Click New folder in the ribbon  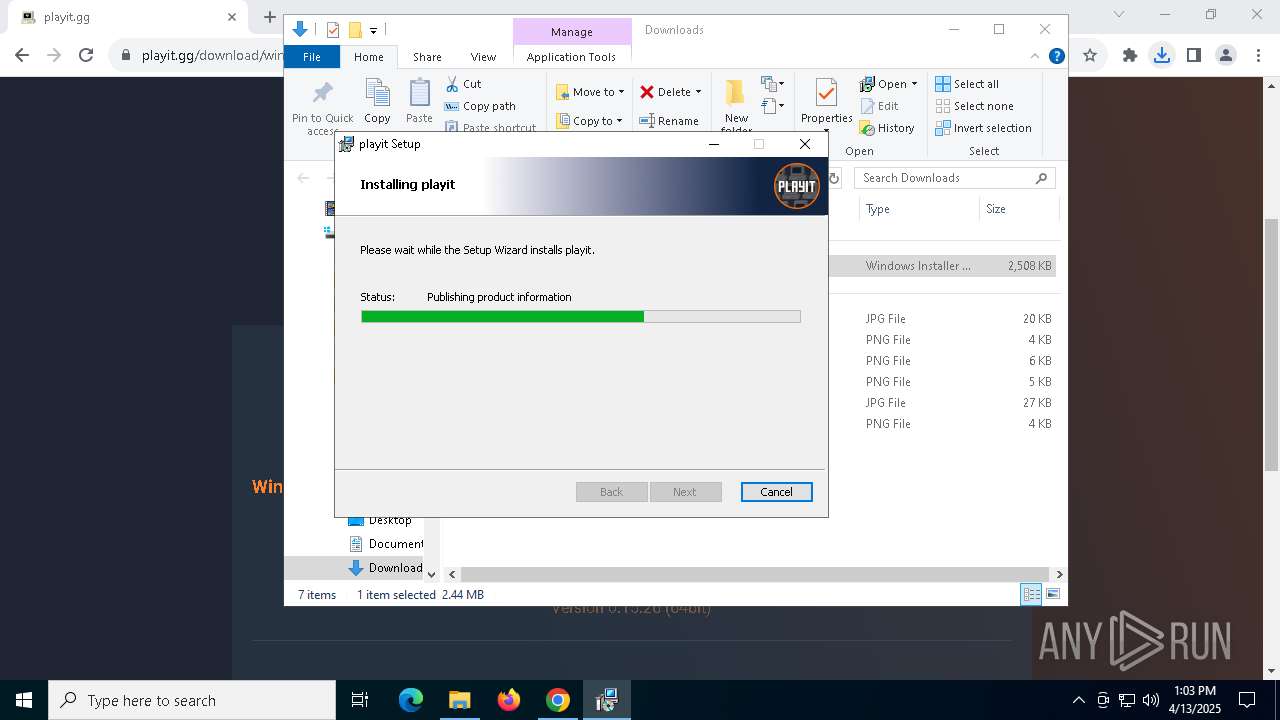pyautogui.click(x=736, y=108)
